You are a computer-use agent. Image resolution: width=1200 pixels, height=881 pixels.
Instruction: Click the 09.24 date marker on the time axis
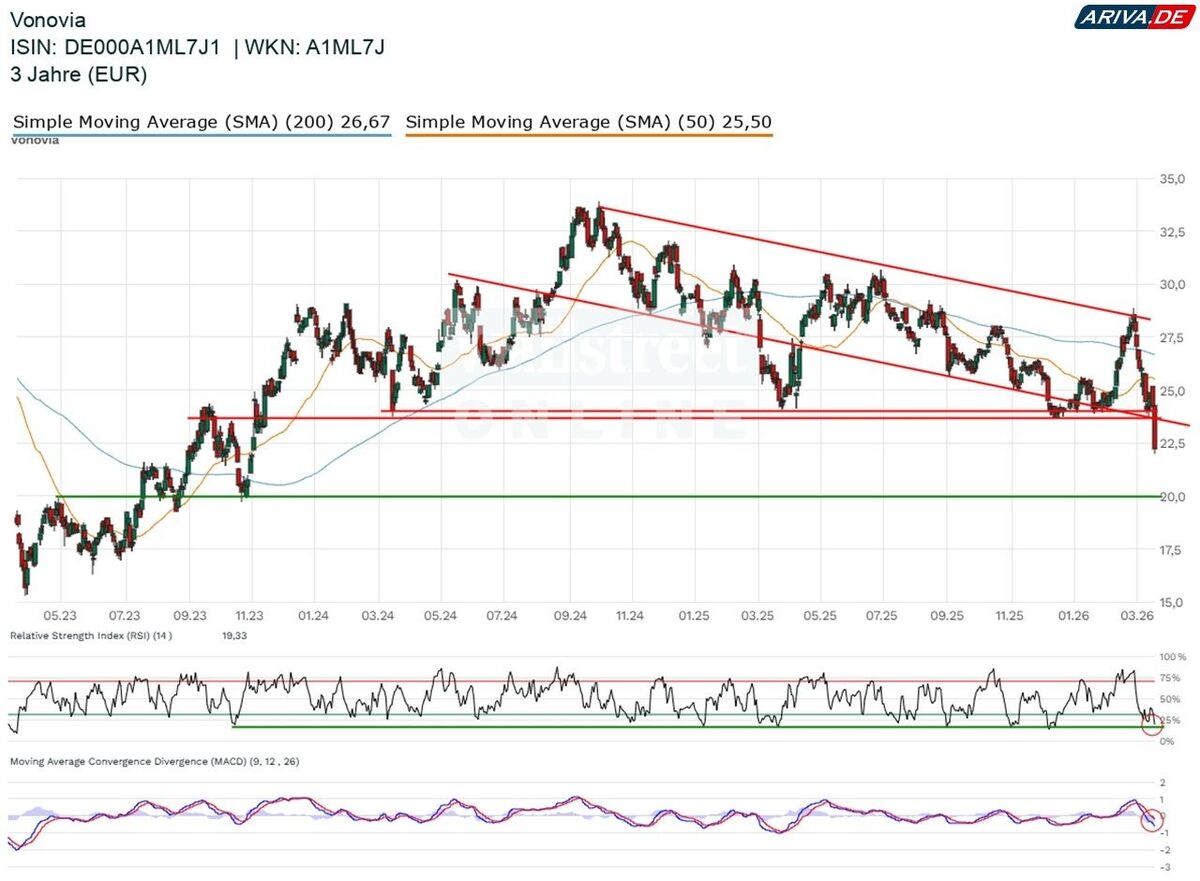point(569,617)
